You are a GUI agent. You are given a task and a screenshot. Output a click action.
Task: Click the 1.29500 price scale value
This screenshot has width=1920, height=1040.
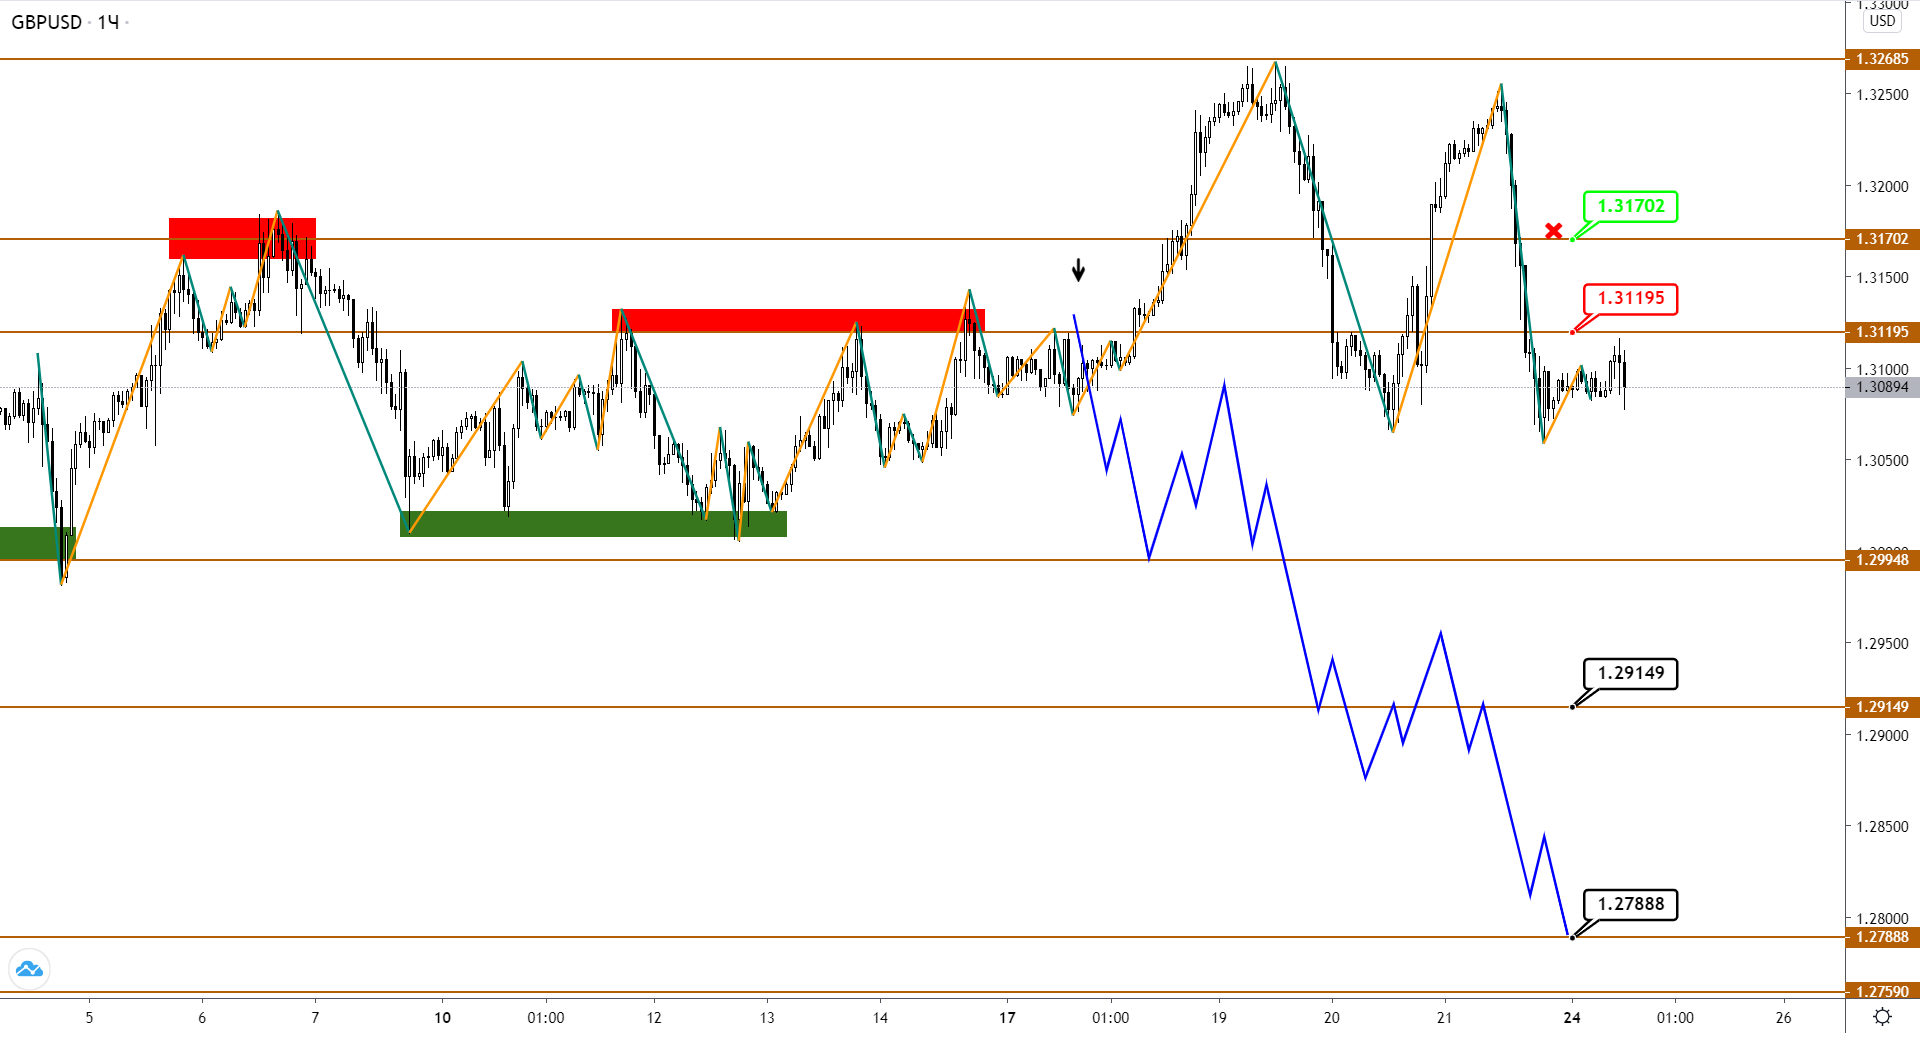point(1882,644)
